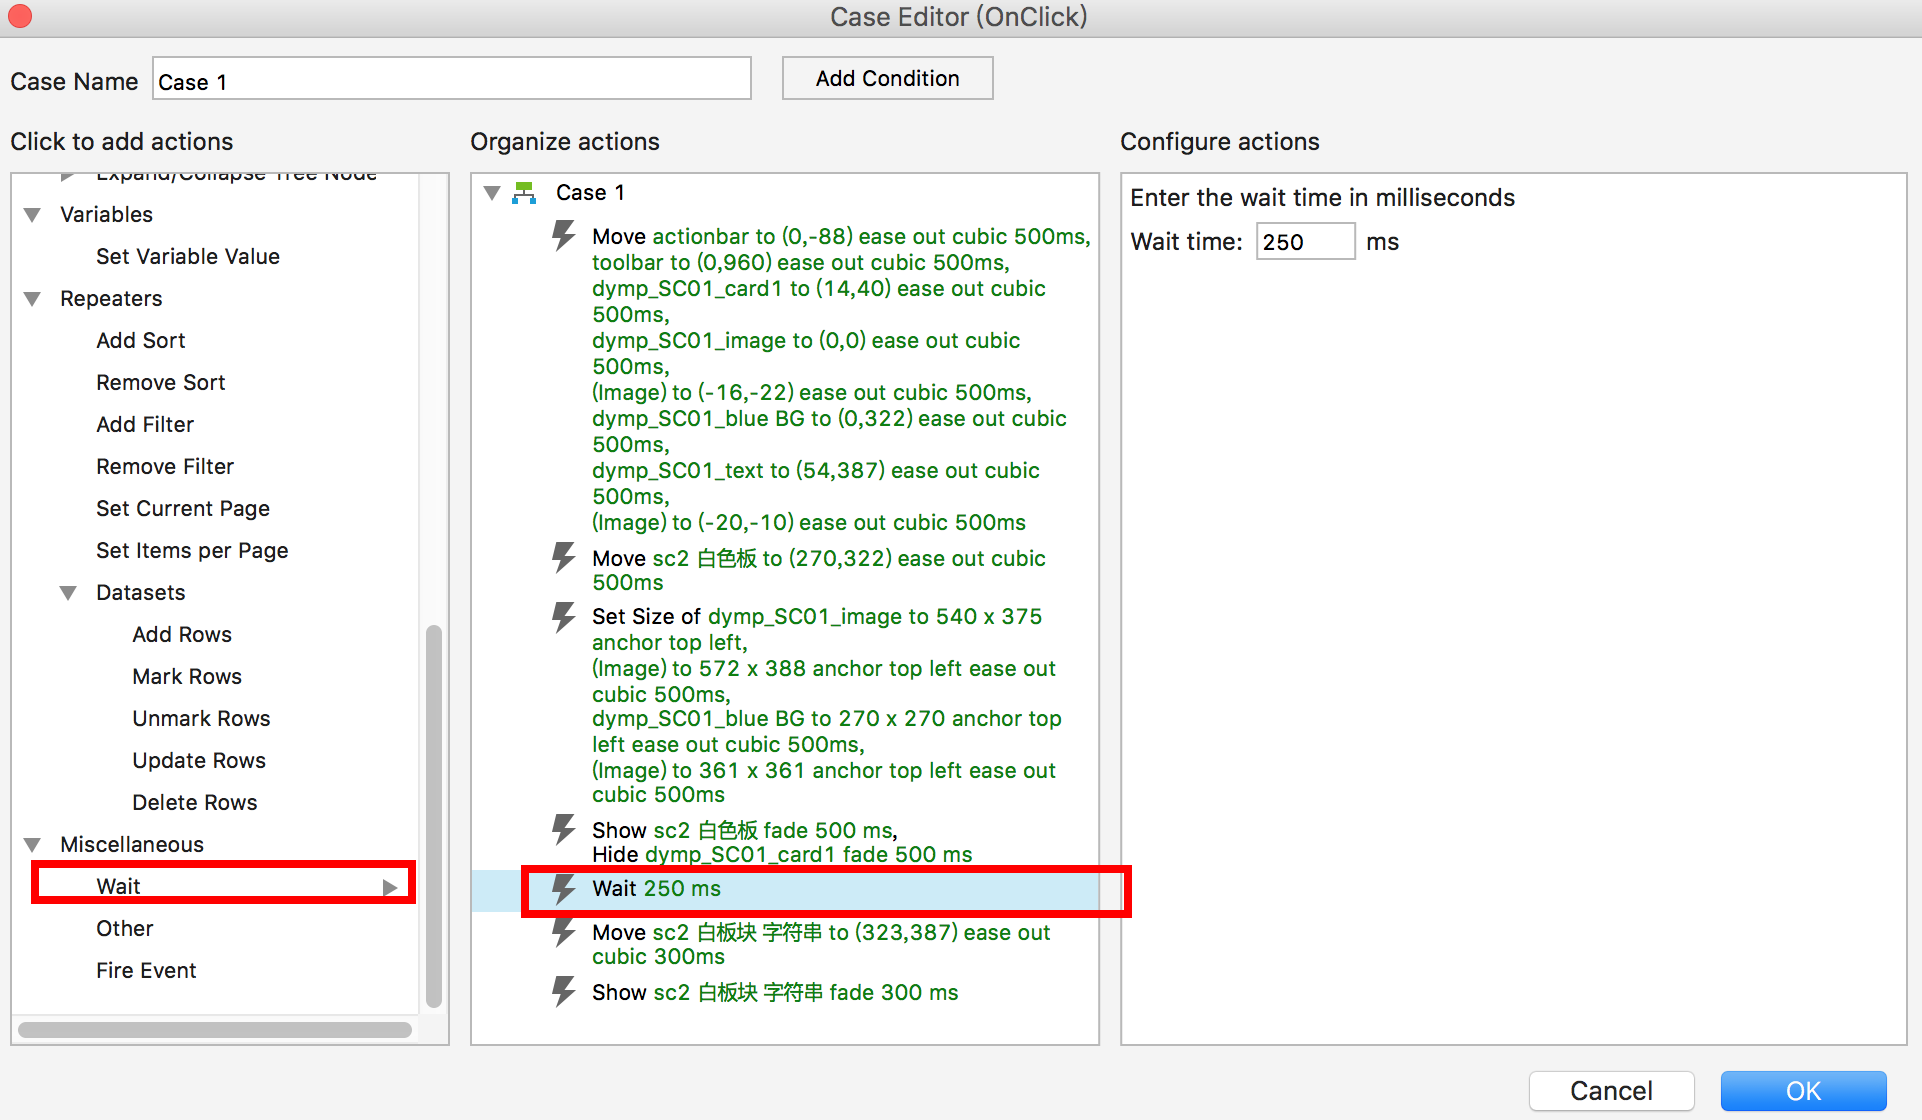This screenshot has height=1120, width=1922.
Task: Collapse the Repeaters section
Action: (33, 298)
